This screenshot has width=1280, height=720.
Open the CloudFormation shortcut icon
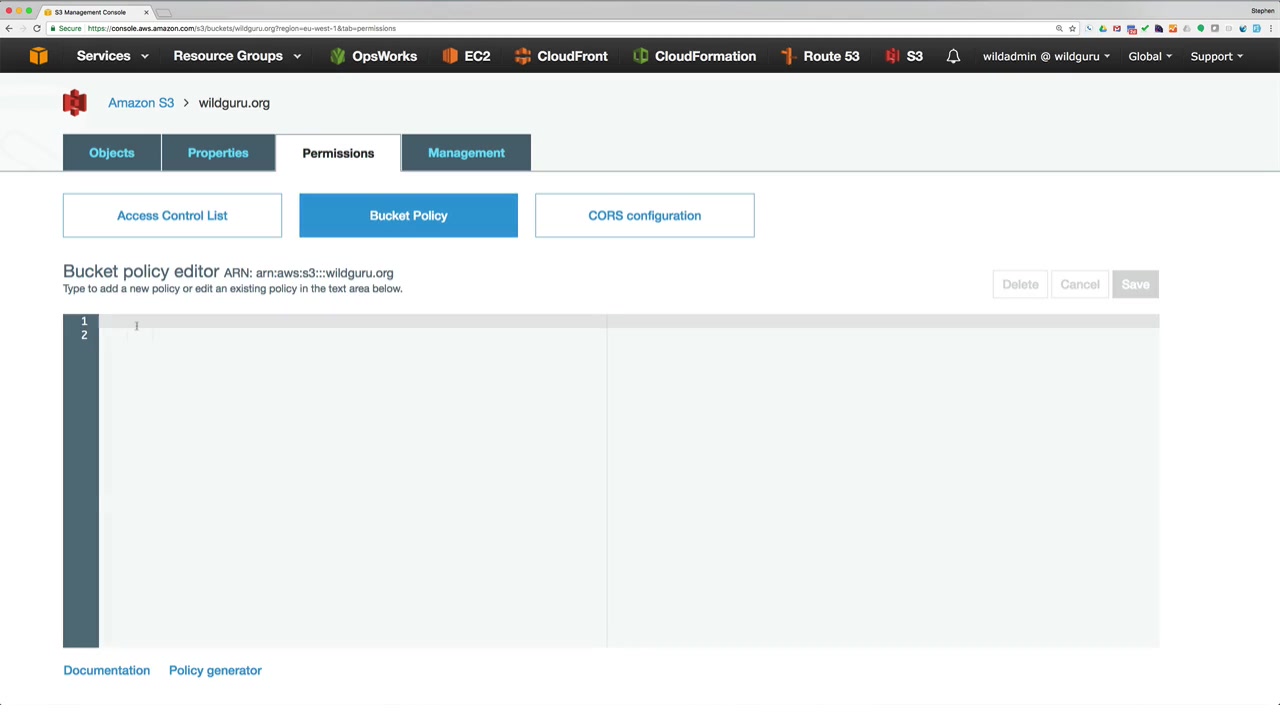click(641, 57)
